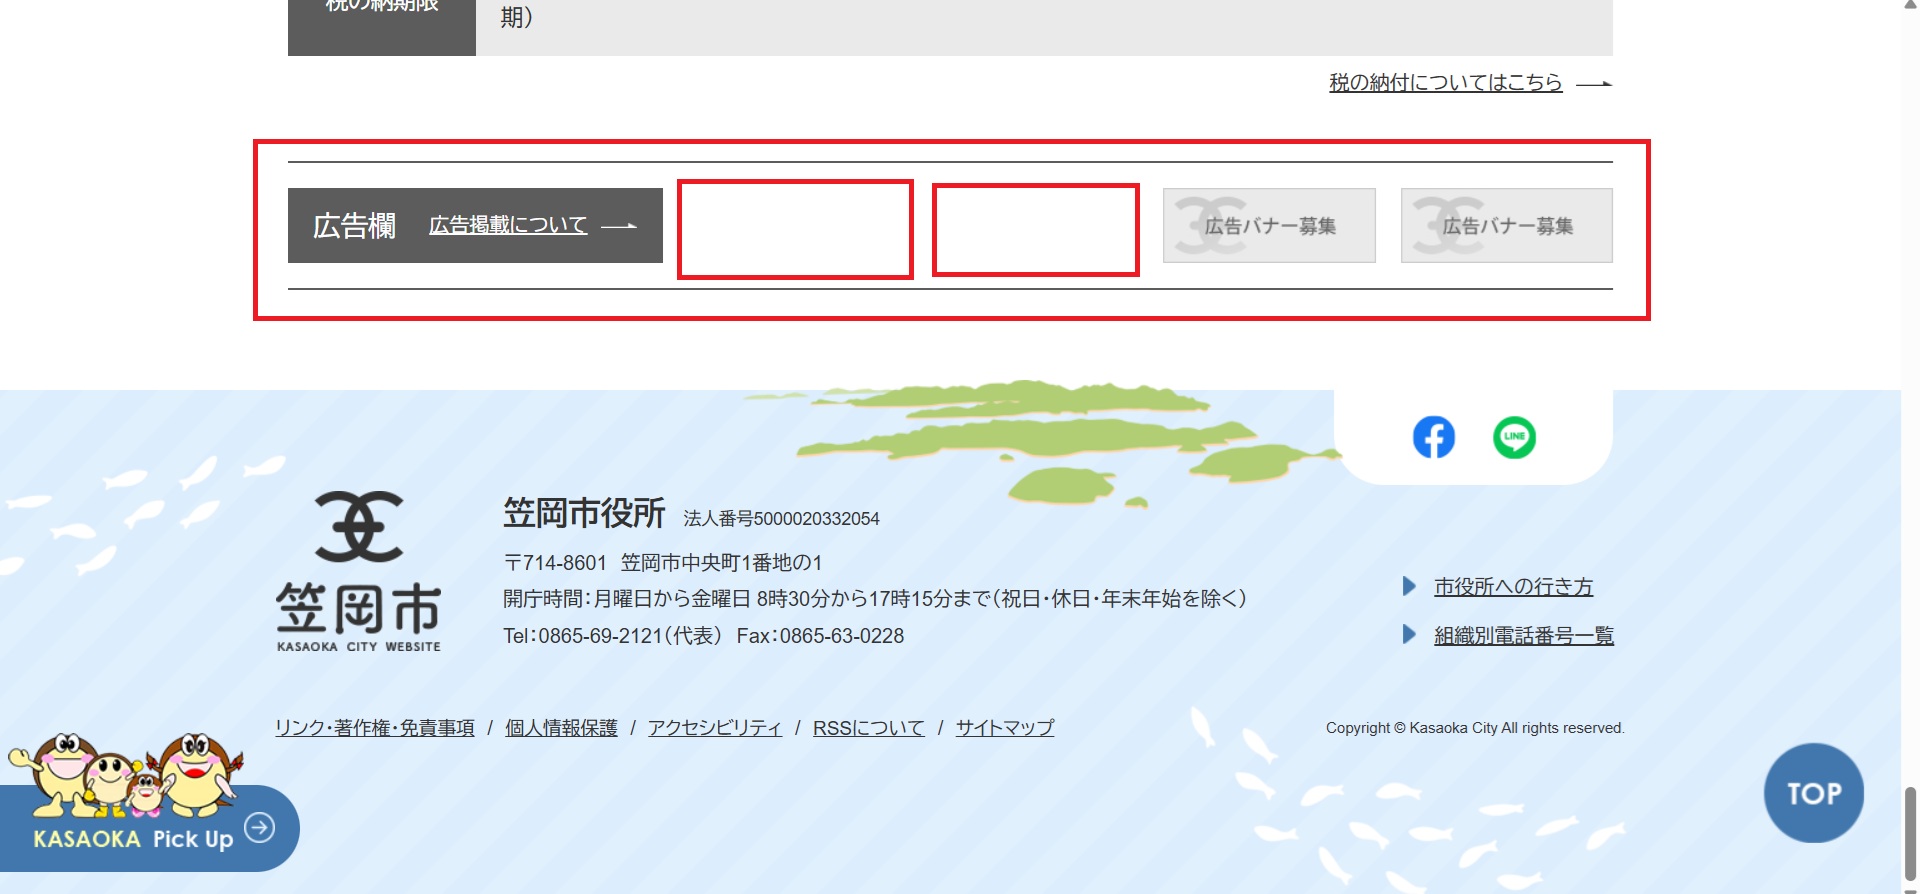Viewport: 1920px width, 894px height.
Task: Click the round TOP button
Action: click(x=1814, y=793)
